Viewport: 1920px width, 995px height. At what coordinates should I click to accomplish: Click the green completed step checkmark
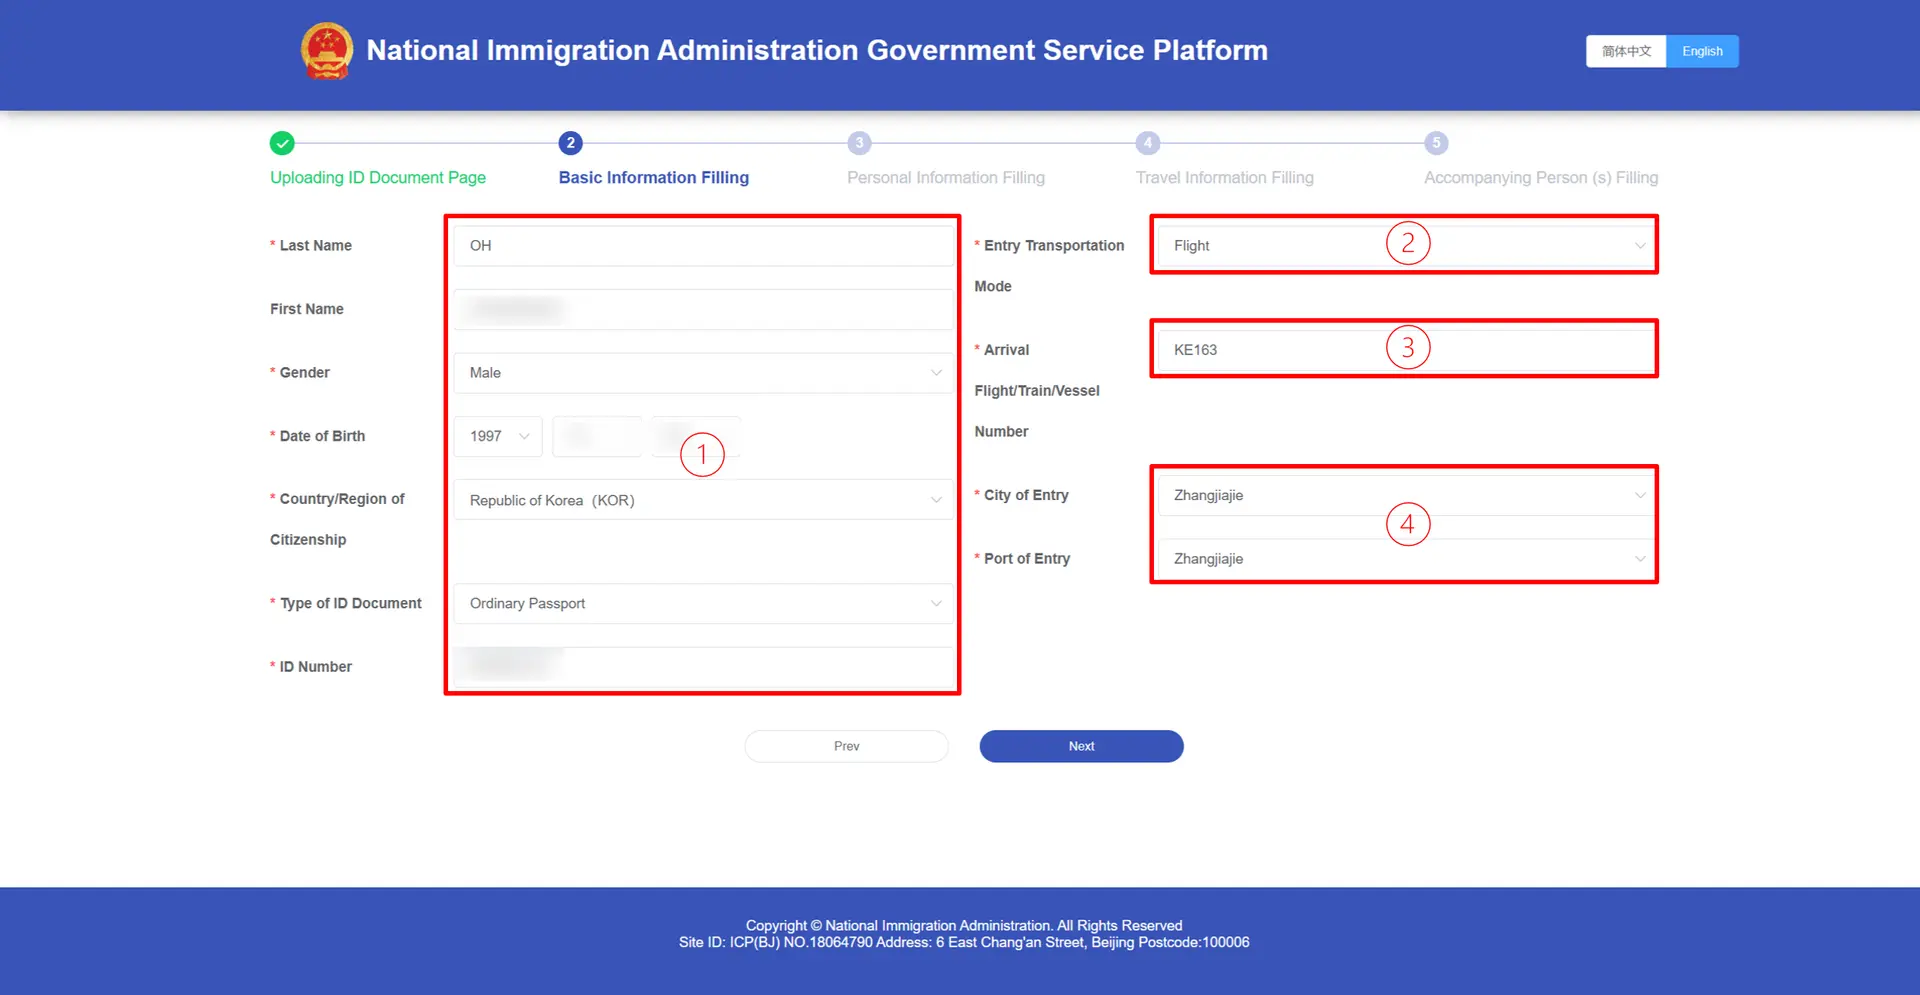[282, 143]
